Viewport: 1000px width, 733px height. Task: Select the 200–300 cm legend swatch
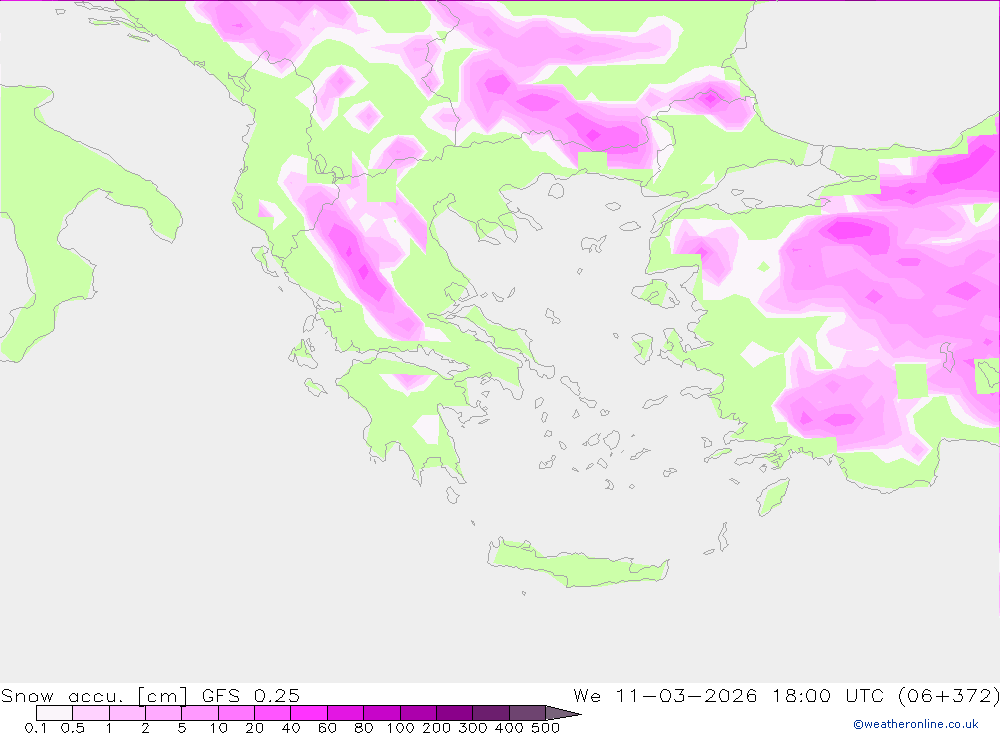pyautogui.click(x=454, y=713)
